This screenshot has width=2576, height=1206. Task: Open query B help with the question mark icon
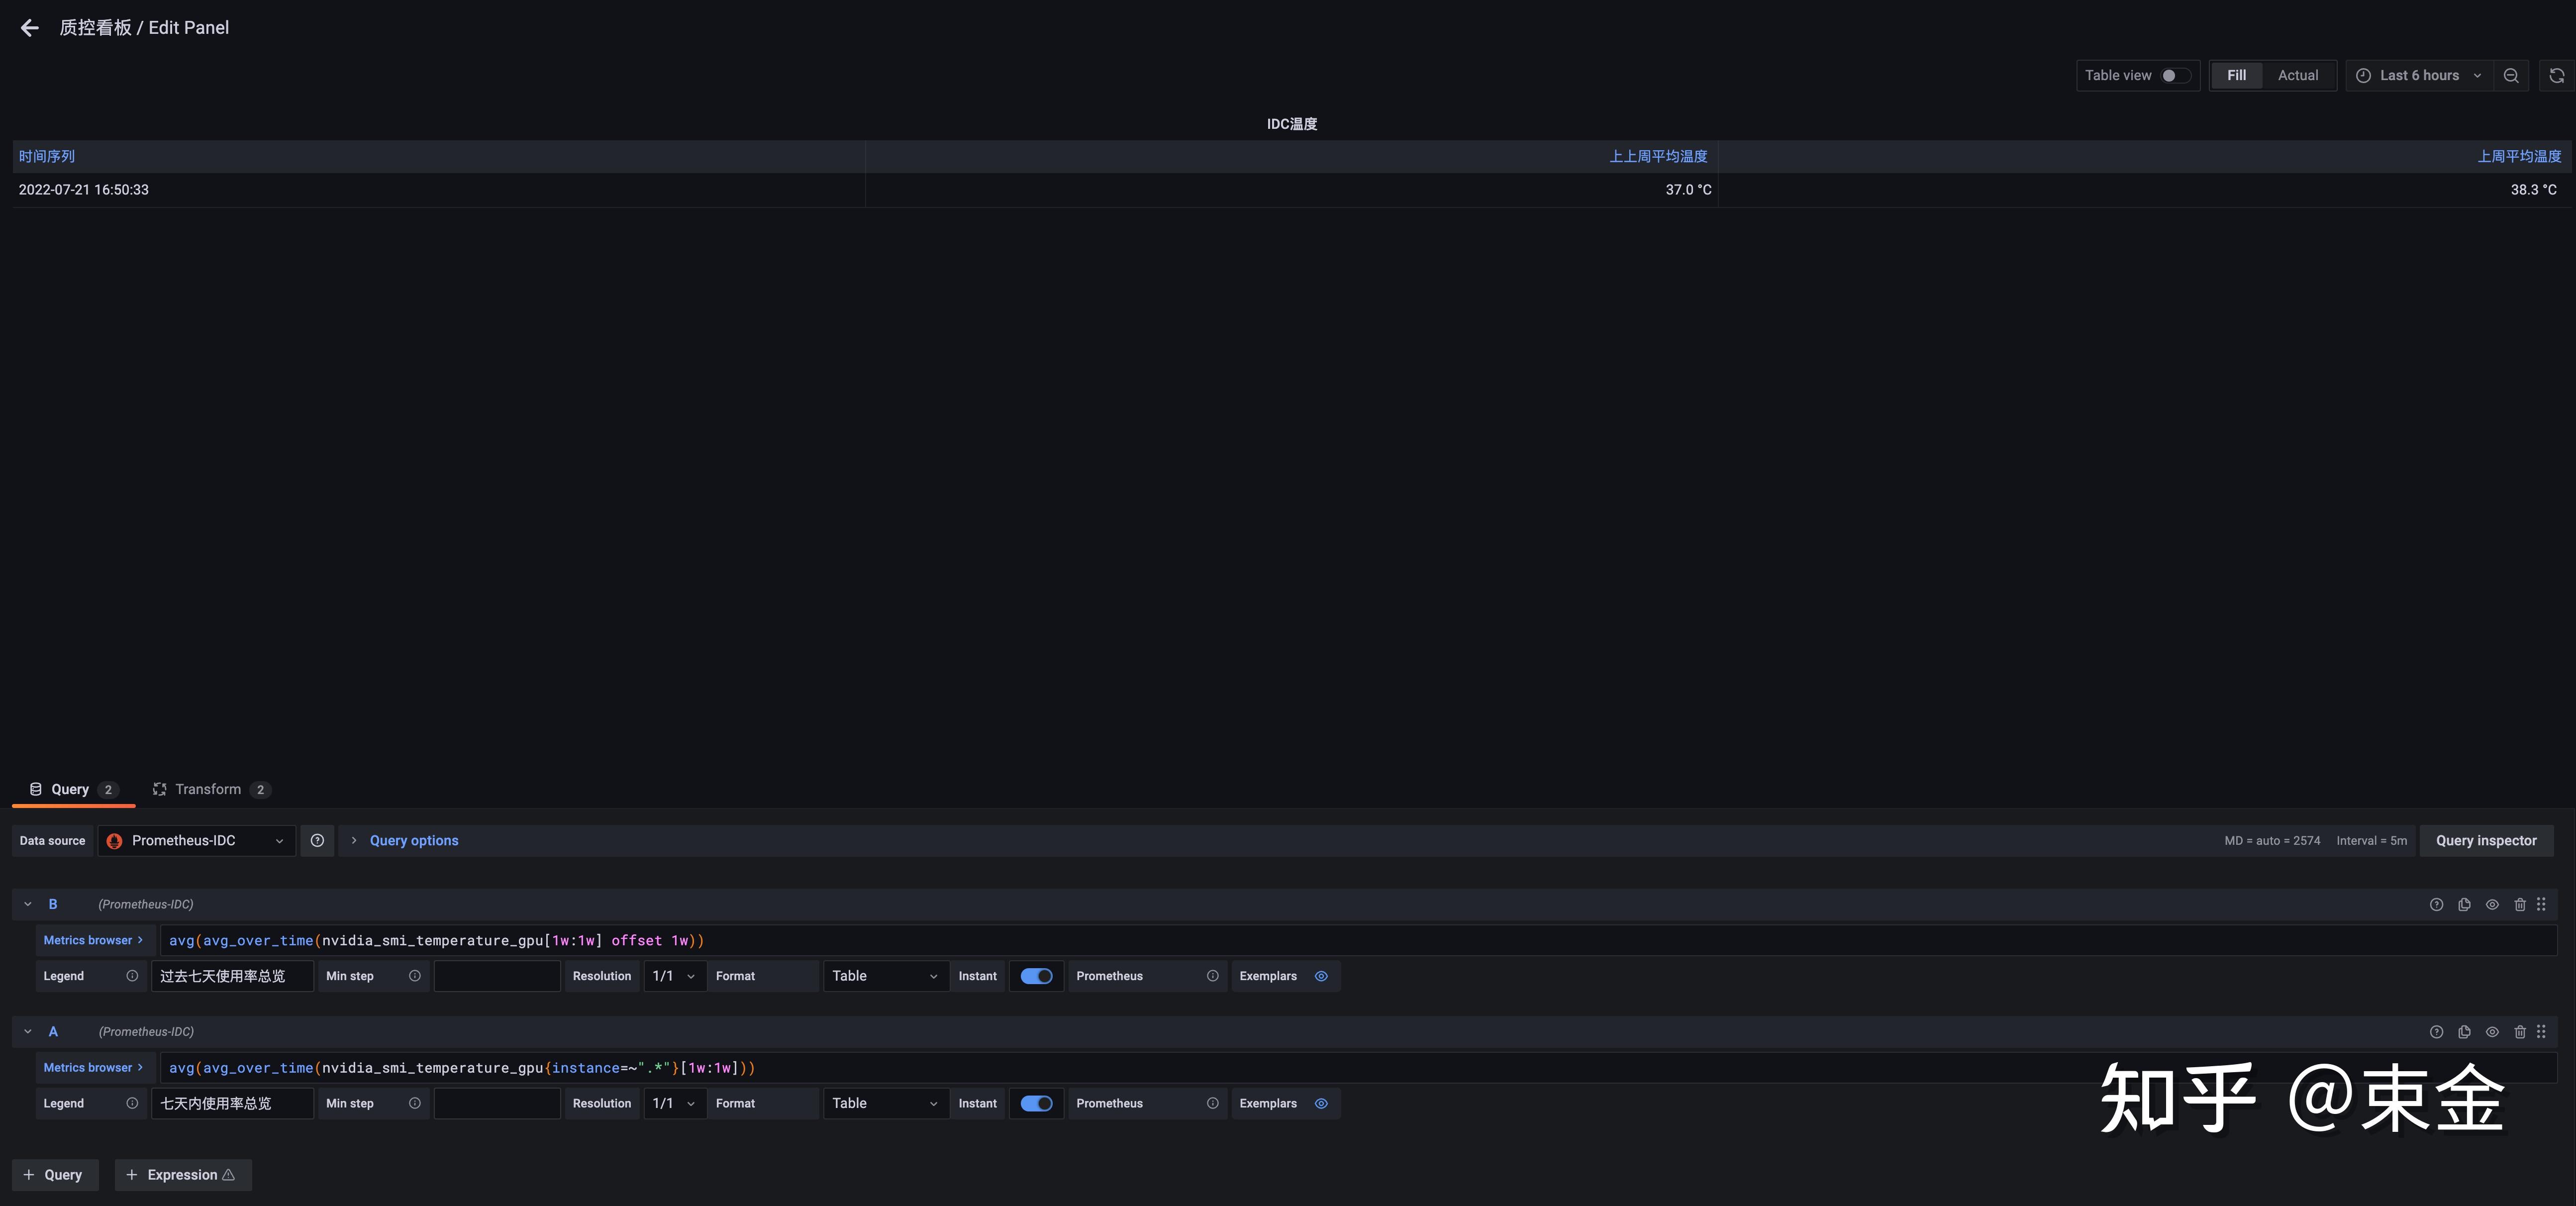(x=2435, y=904)
